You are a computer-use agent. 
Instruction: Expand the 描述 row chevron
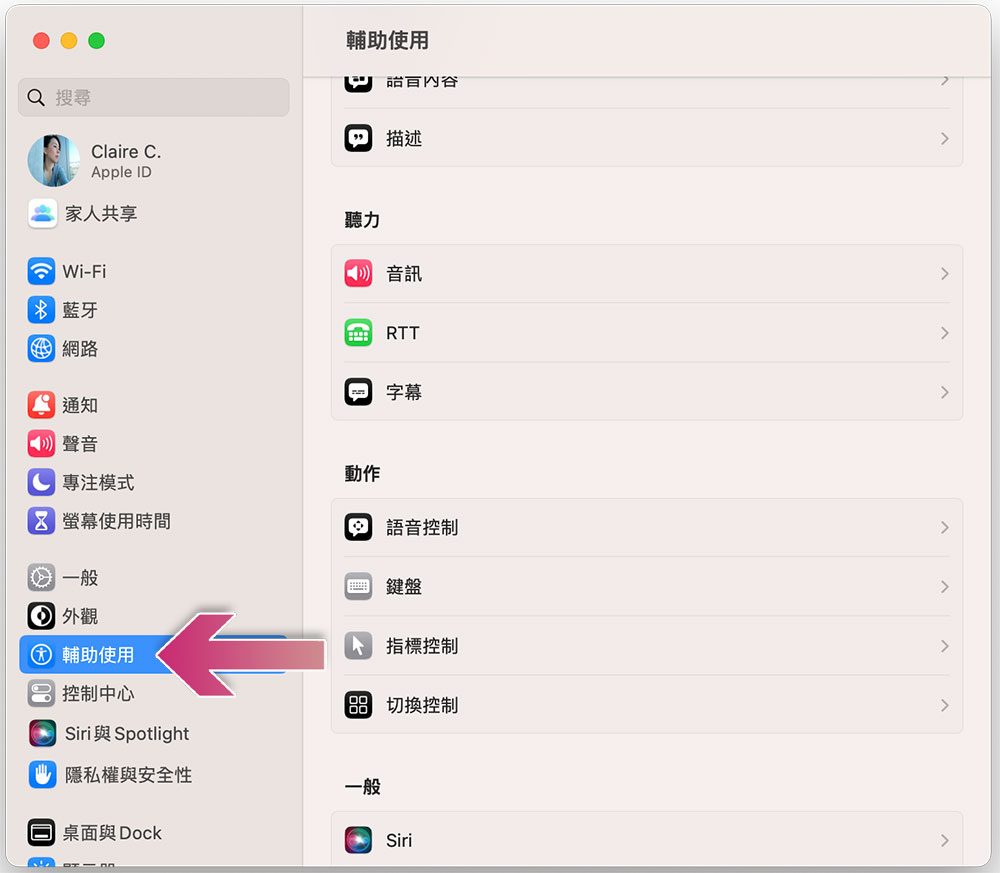click(x=945, y=138)
